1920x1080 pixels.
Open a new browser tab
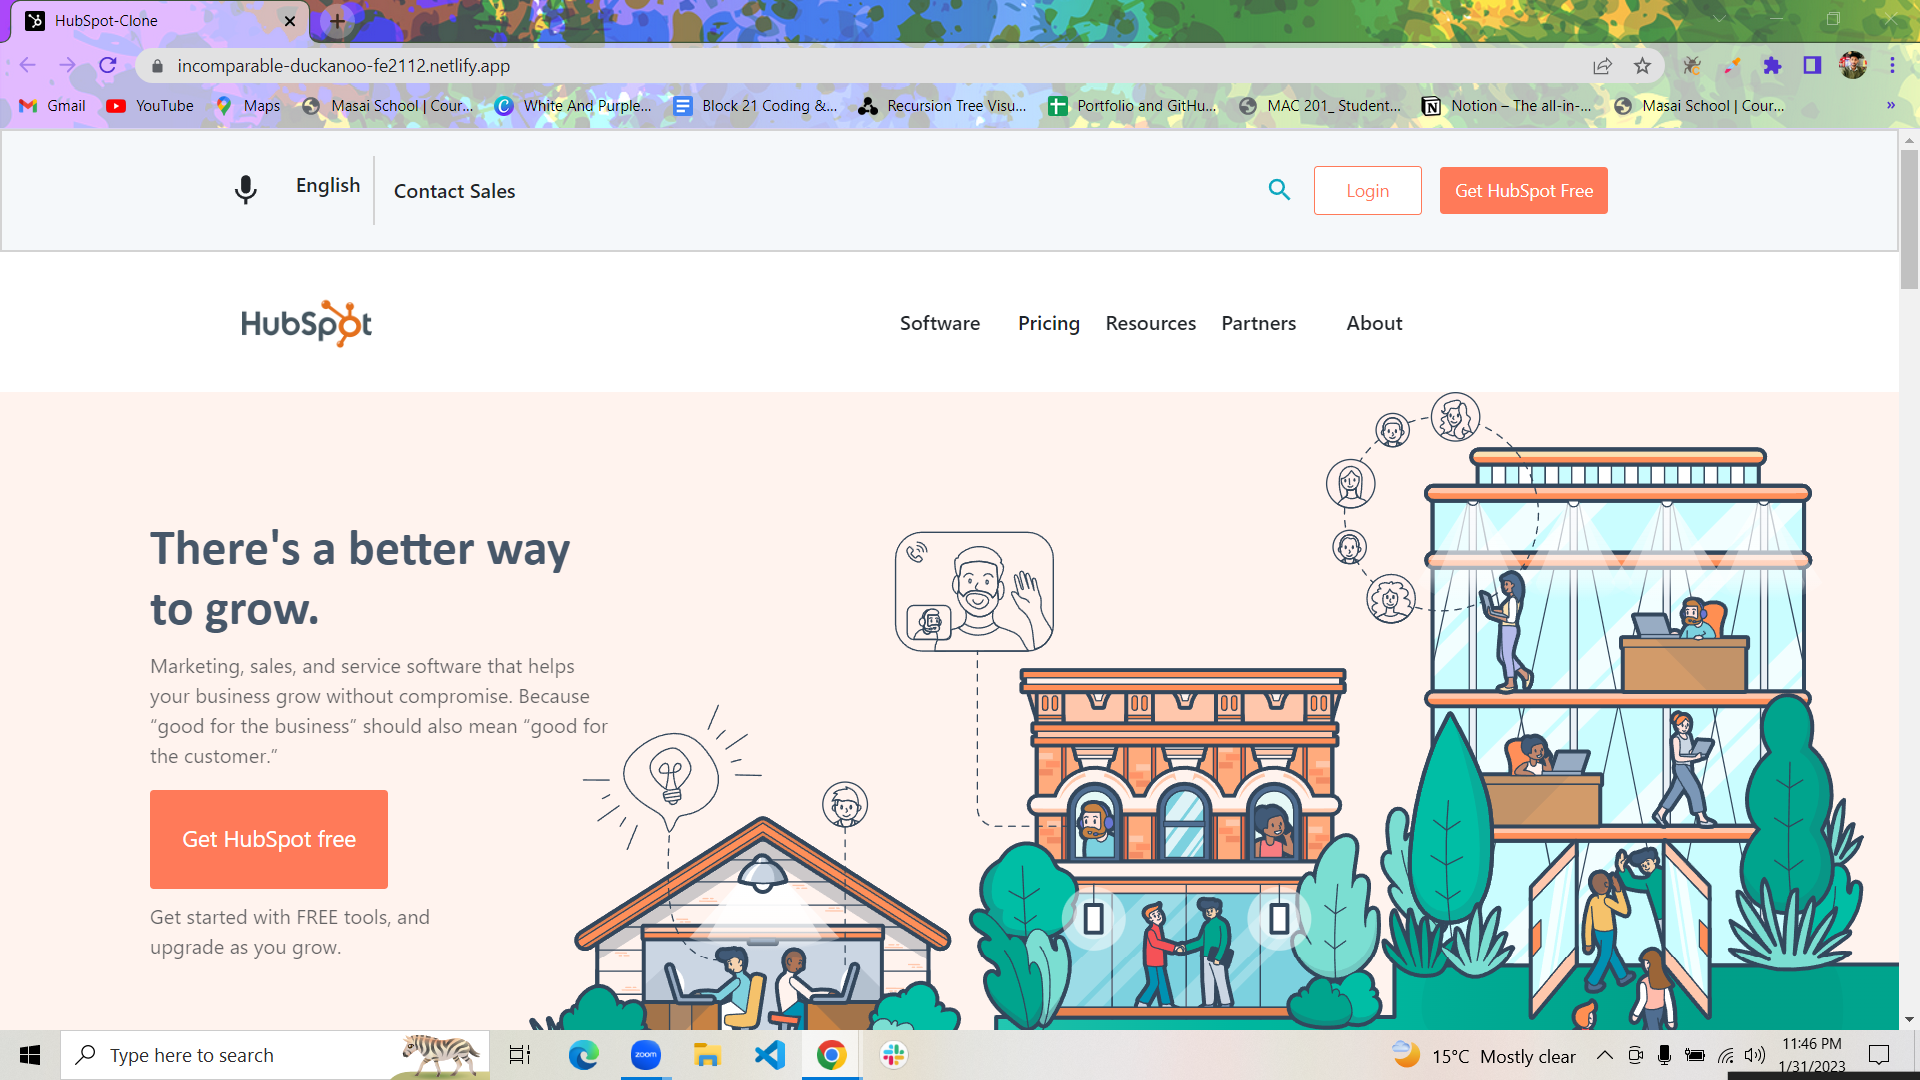pyautogui.click(x=337, y=21)
